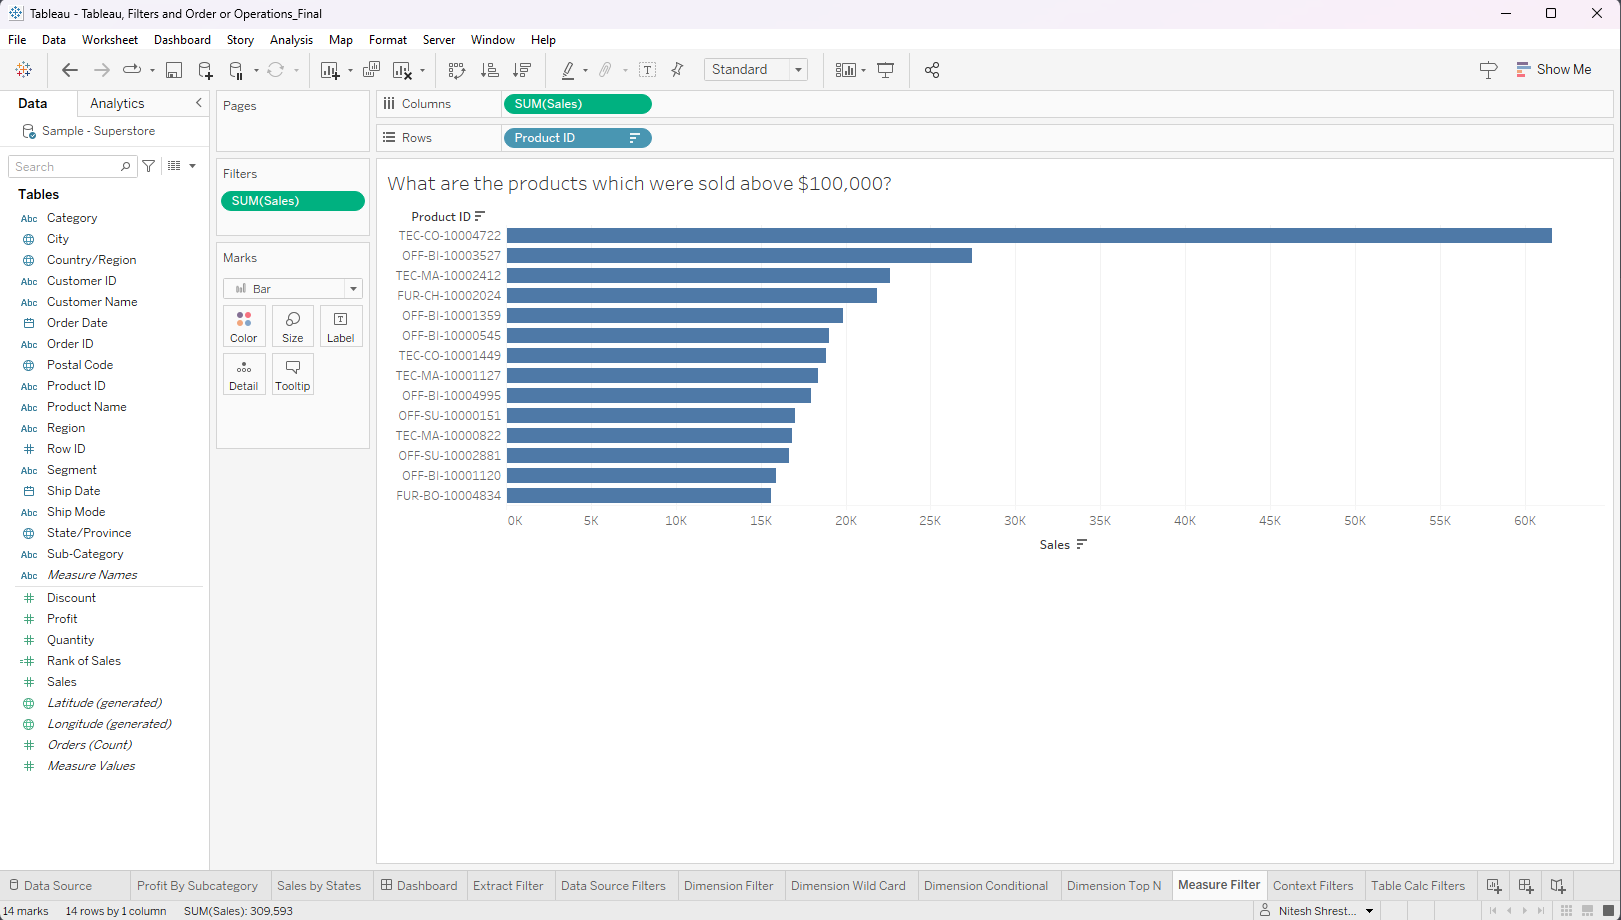Screen dimensions: 1621x920
Task: Click the Duplicate worksheet toolbar icon
Action: [371, 70]
